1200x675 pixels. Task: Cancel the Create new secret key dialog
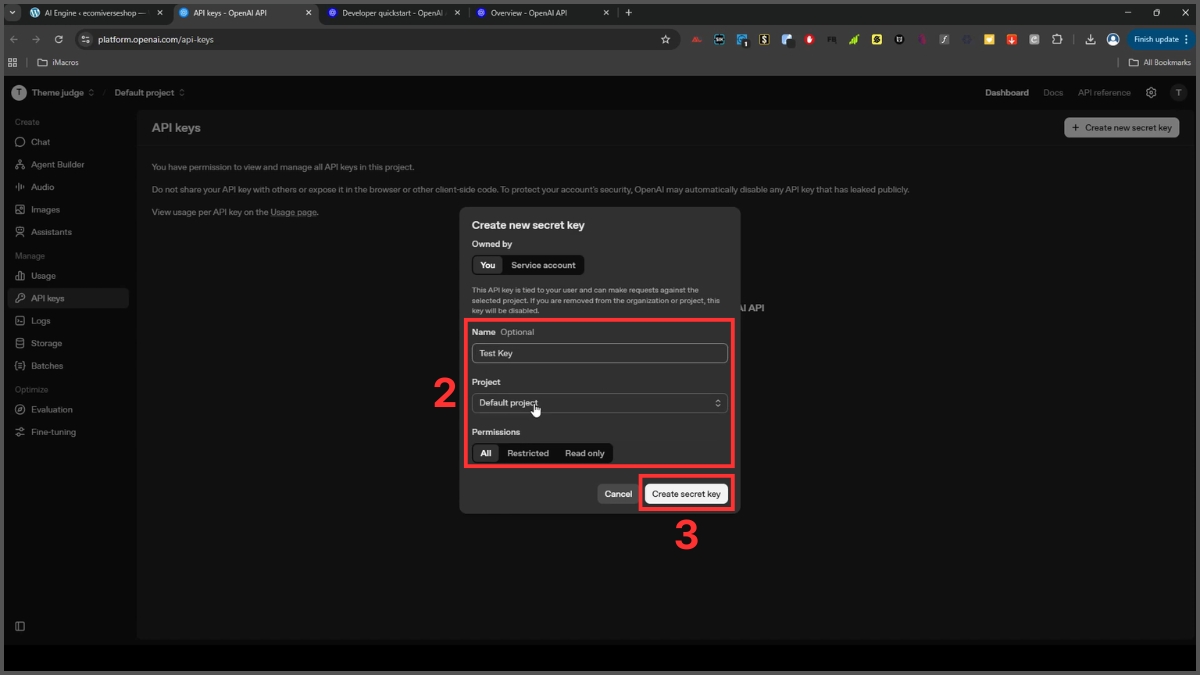pyautogui.click(x=618, y=494)
